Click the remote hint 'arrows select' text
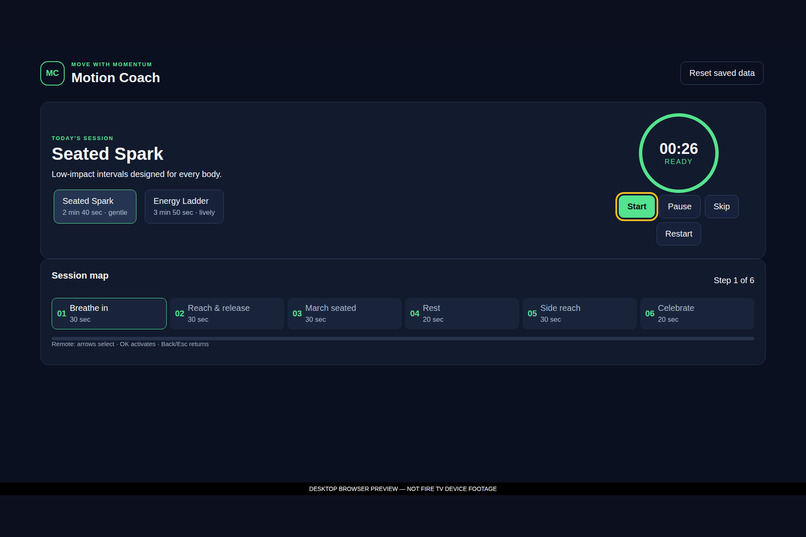The height and width of the screenshot is (537, 806). coord(96,344)
